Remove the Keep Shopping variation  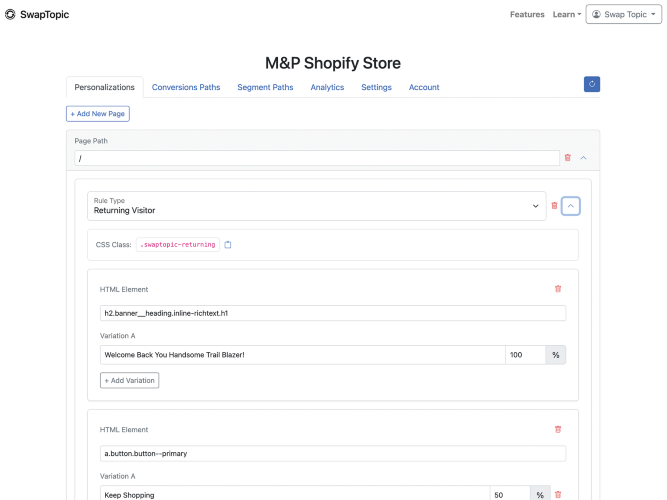pos(558,494)
